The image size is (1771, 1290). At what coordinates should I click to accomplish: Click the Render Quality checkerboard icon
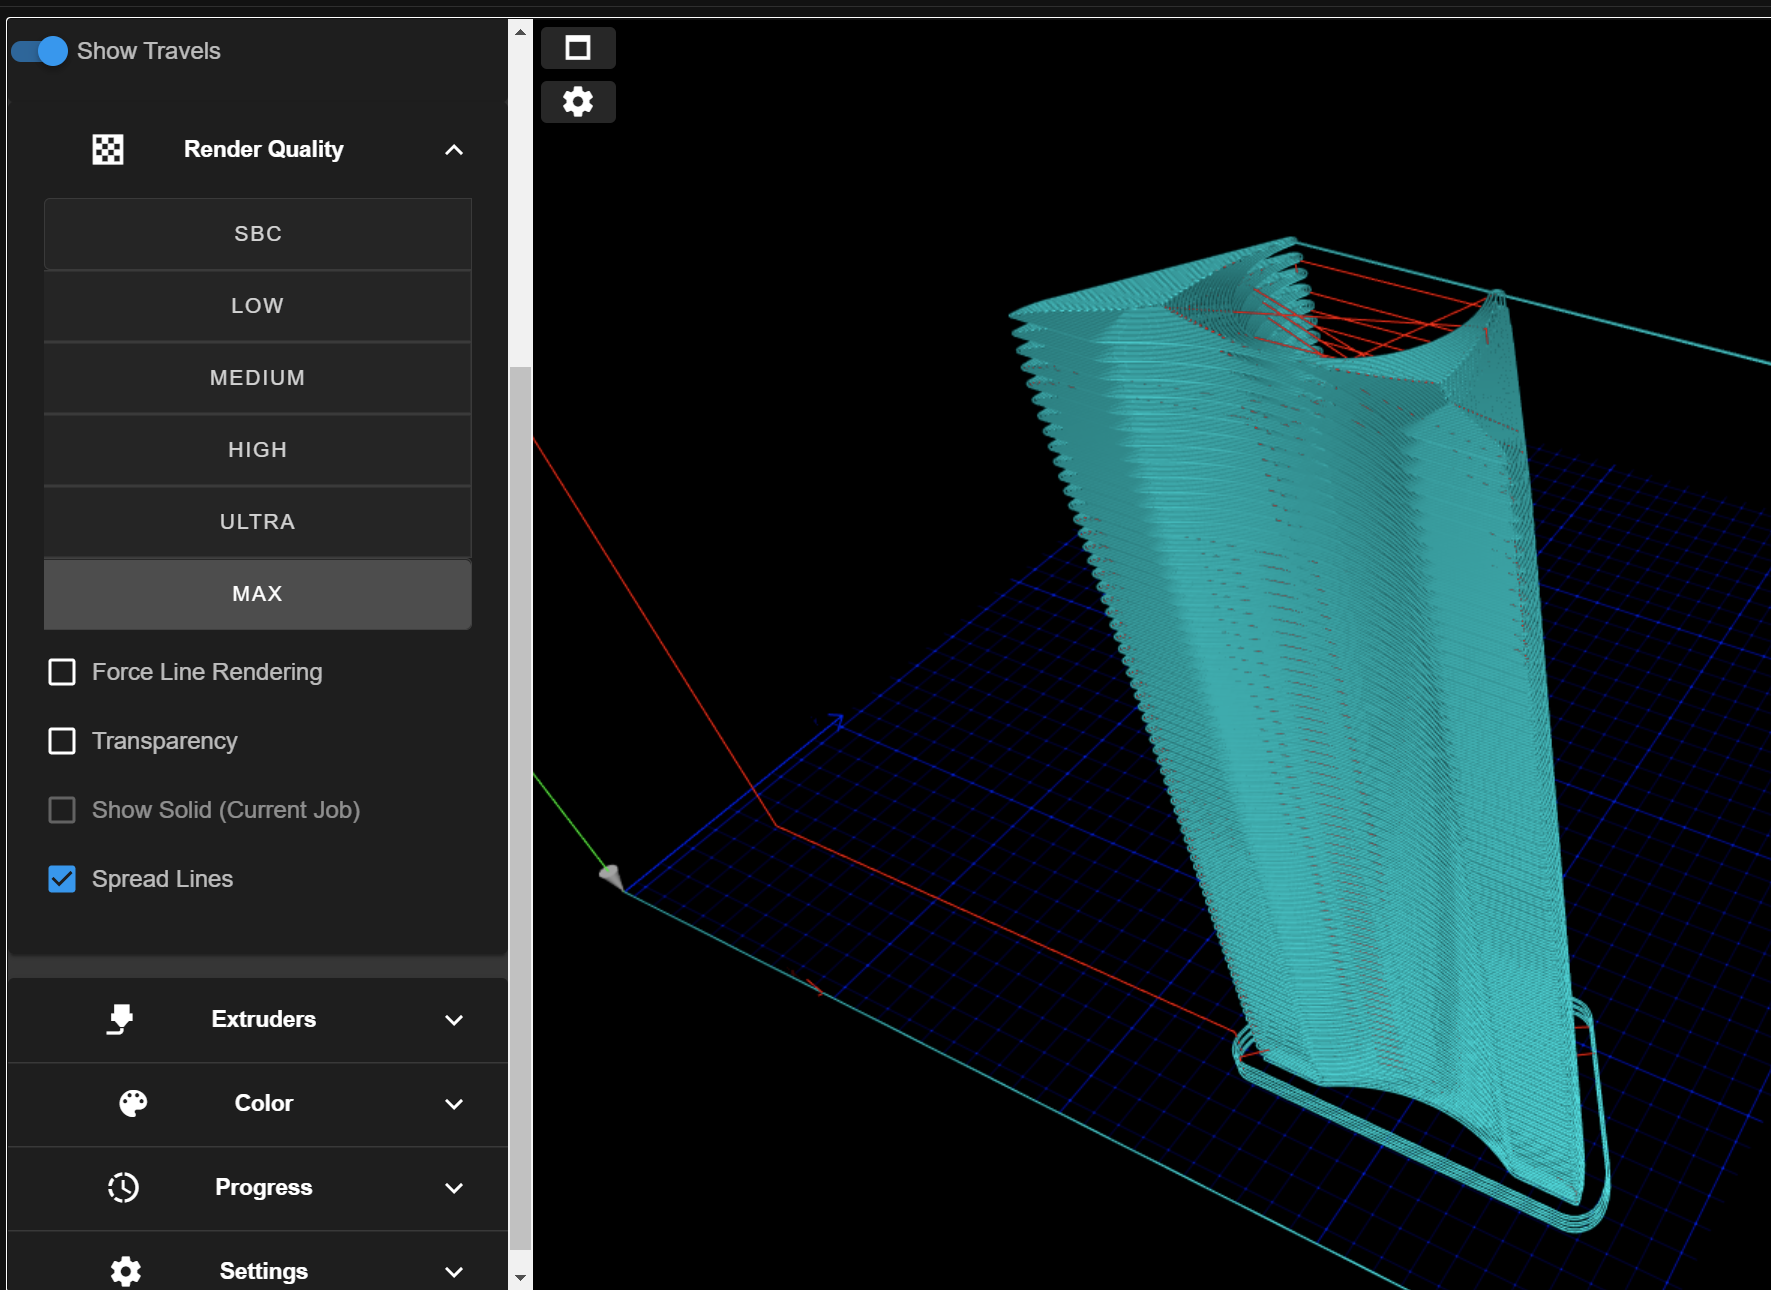coord(108,149)
